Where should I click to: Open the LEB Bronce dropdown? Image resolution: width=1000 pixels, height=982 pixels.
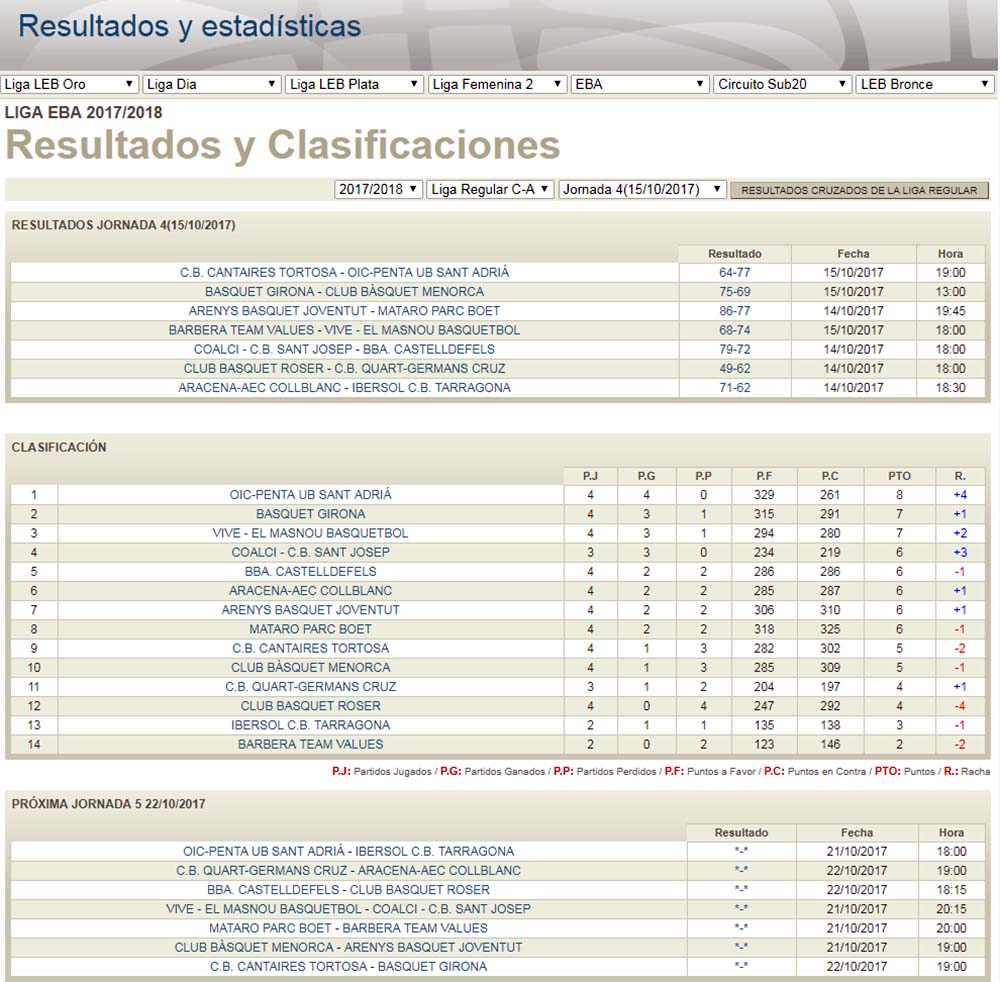point(924,84)
